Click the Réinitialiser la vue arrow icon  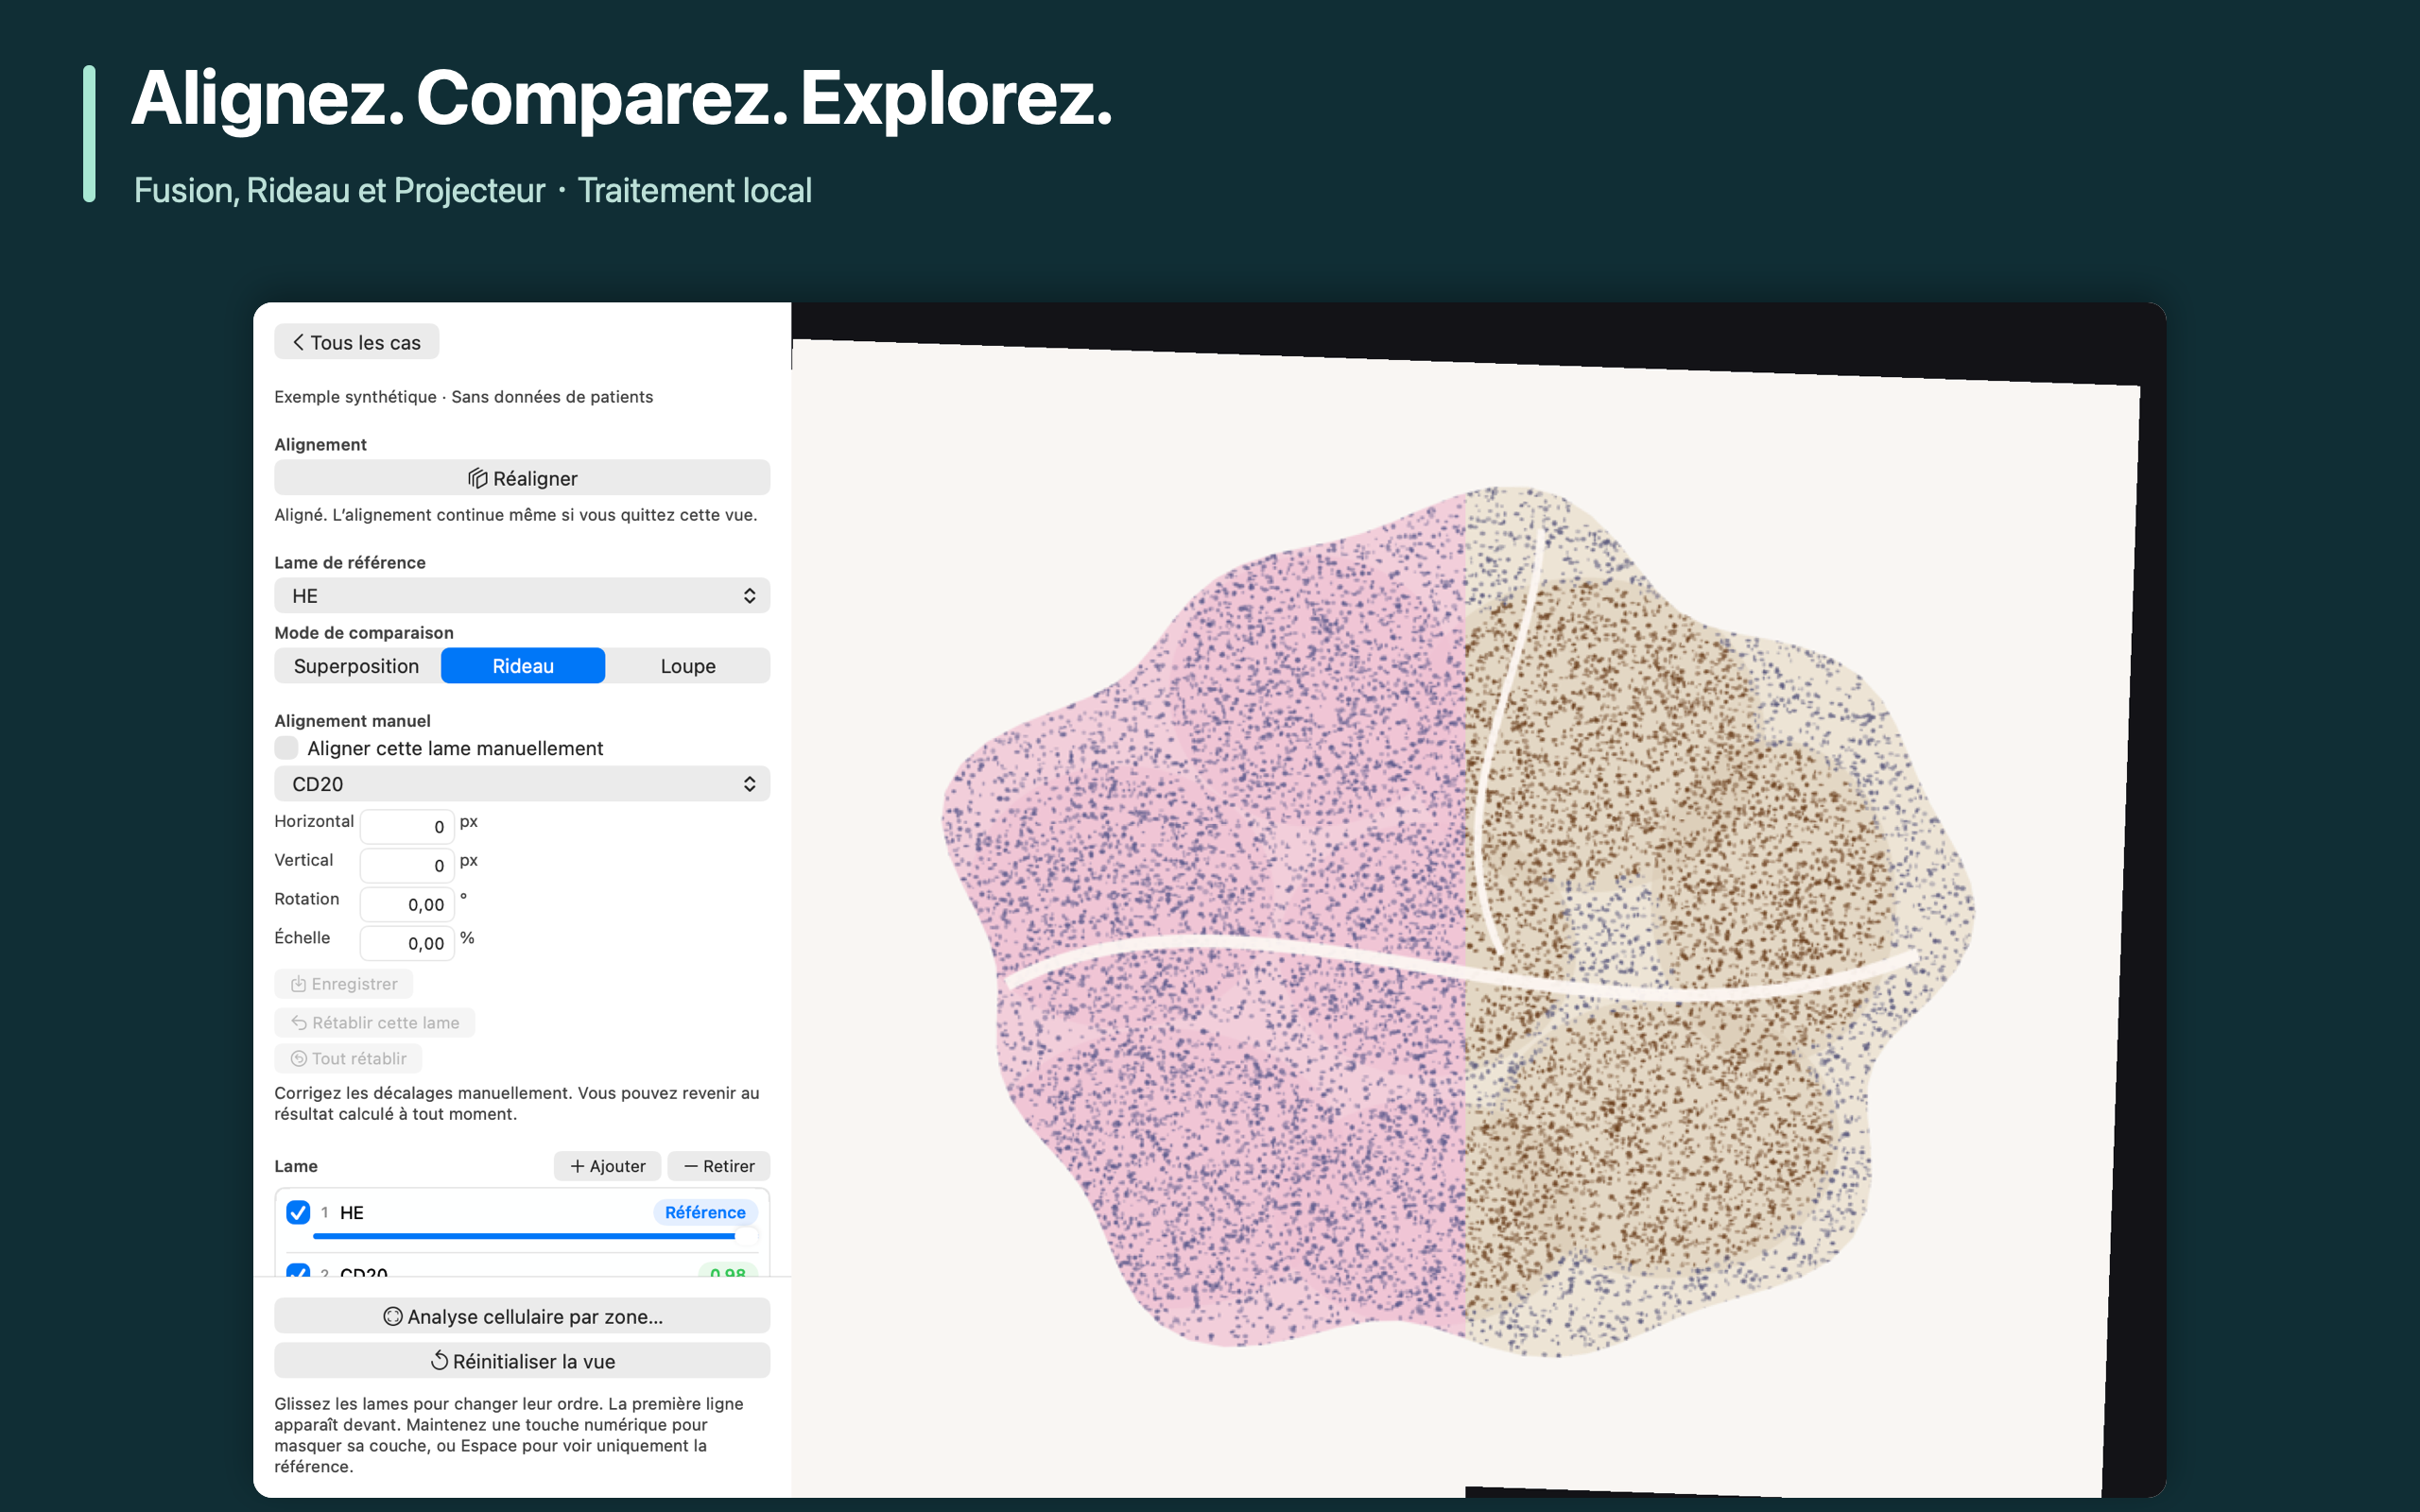click(x=439, y=1360)
